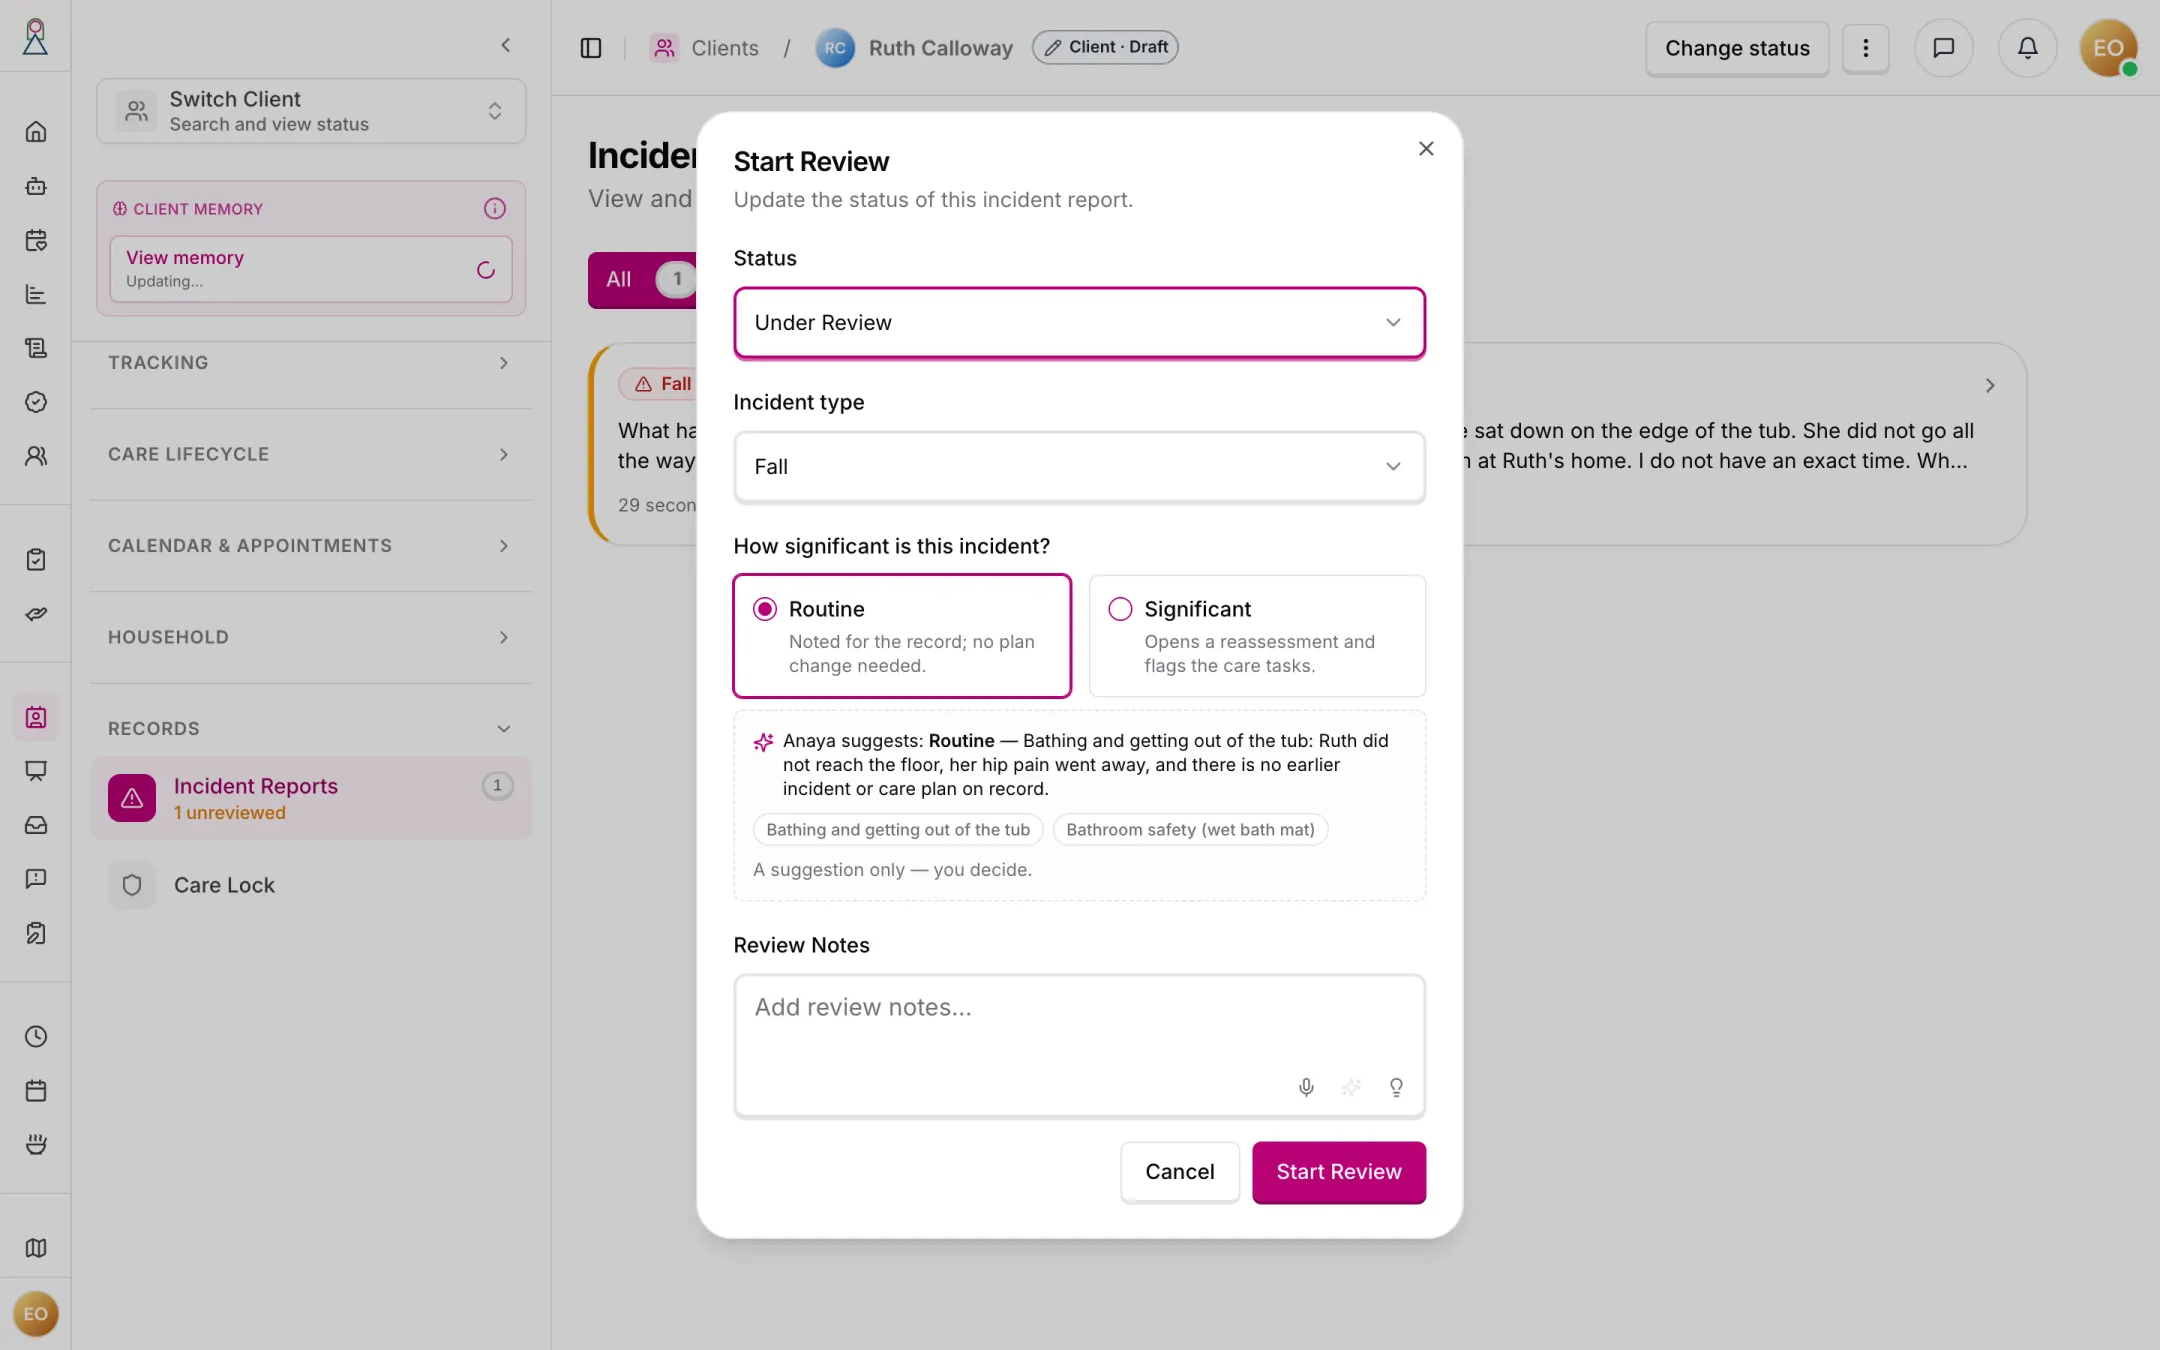
Task: Click the lightbulb icon in Review Notes
Action: [x=1396, y=1087]
